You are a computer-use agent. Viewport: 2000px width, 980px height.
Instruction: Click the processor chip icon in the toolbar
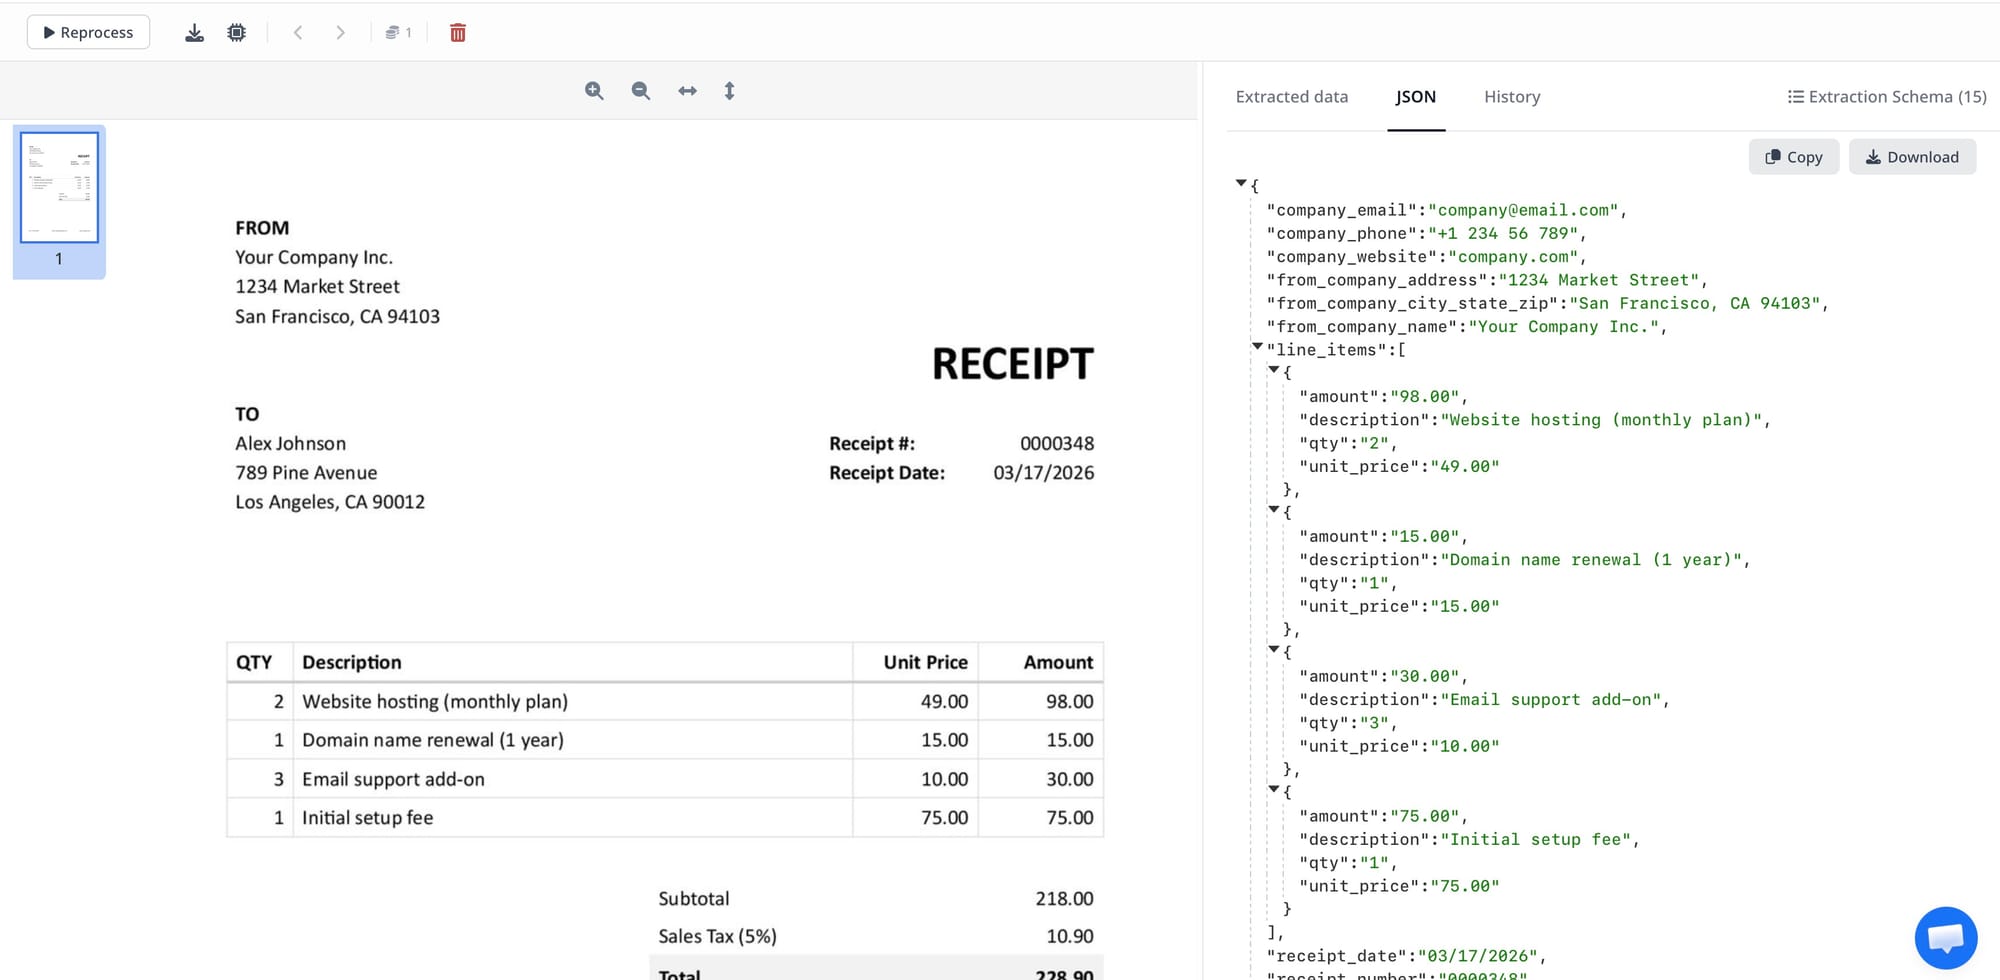click(237, 33)
